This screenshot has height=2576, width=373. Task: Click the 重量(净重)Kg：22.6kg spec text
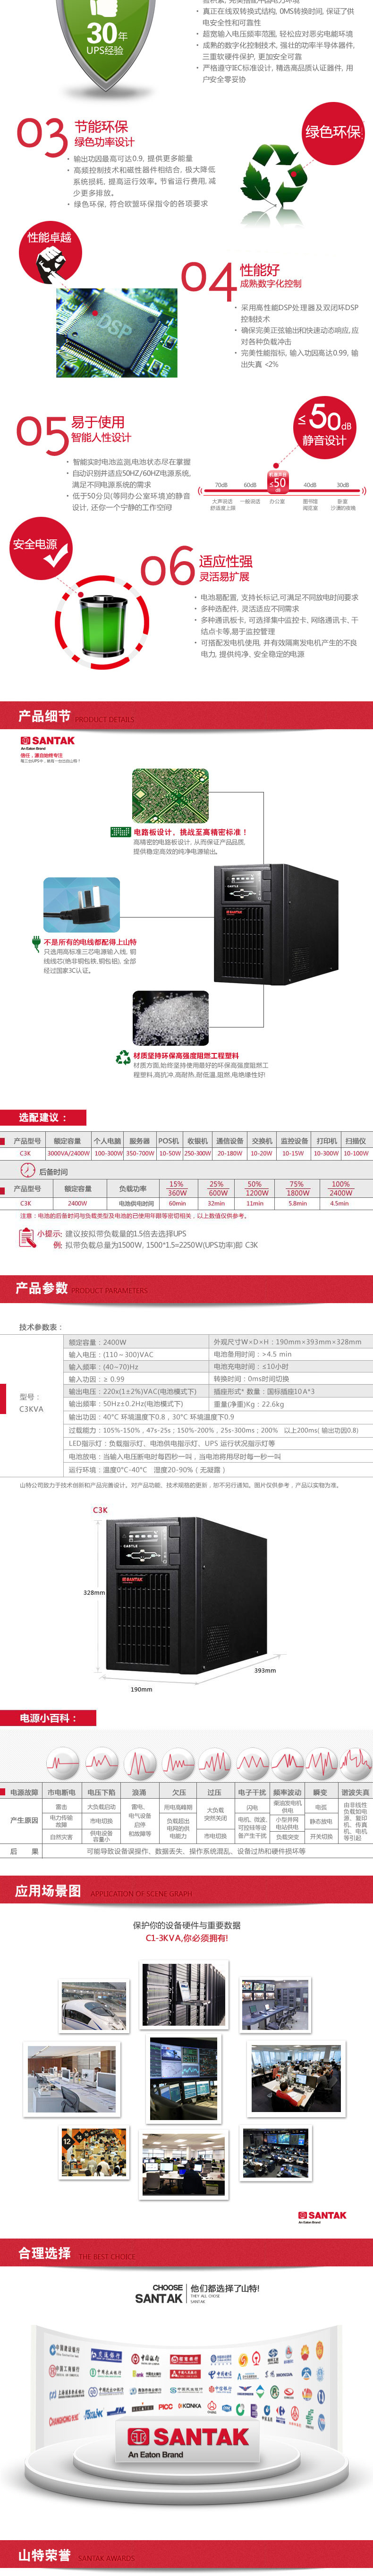(249, 1403)
